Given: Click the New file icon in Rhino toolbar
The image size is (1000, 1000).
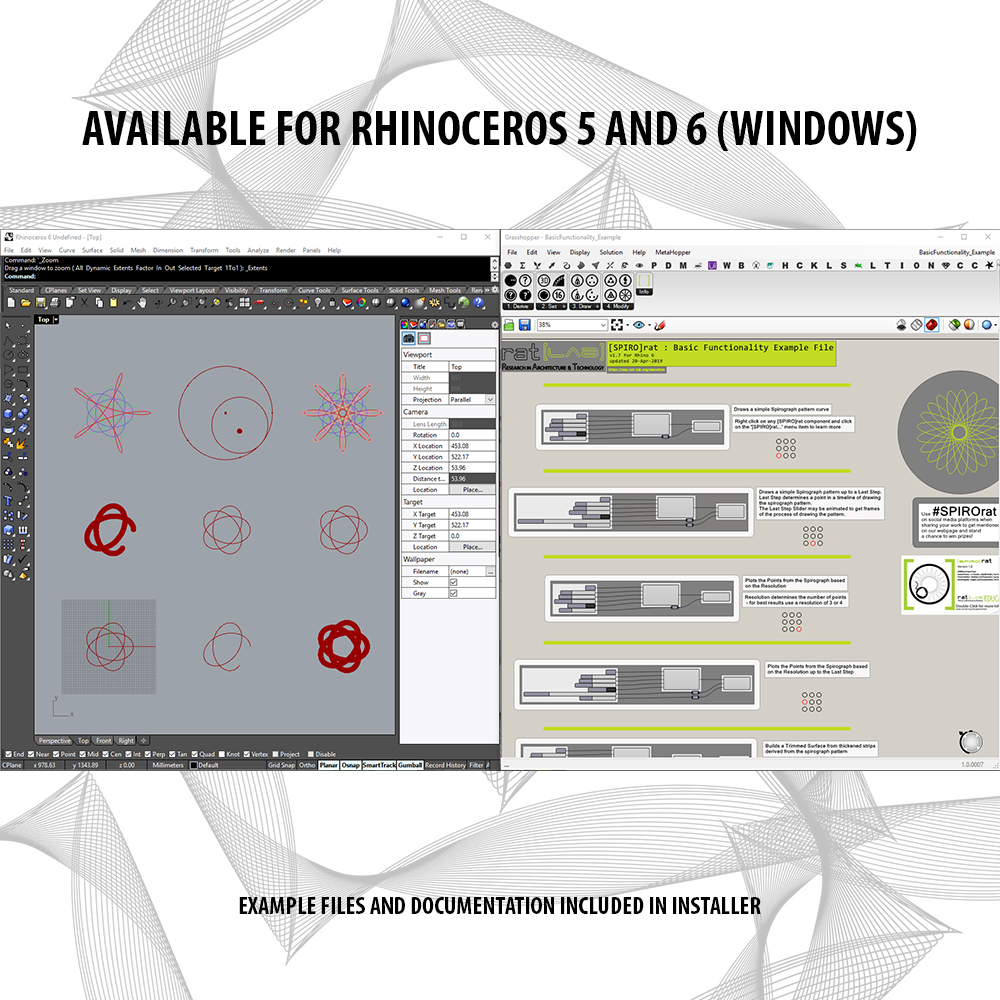Looking at the screenshot, I should point(11,303).
